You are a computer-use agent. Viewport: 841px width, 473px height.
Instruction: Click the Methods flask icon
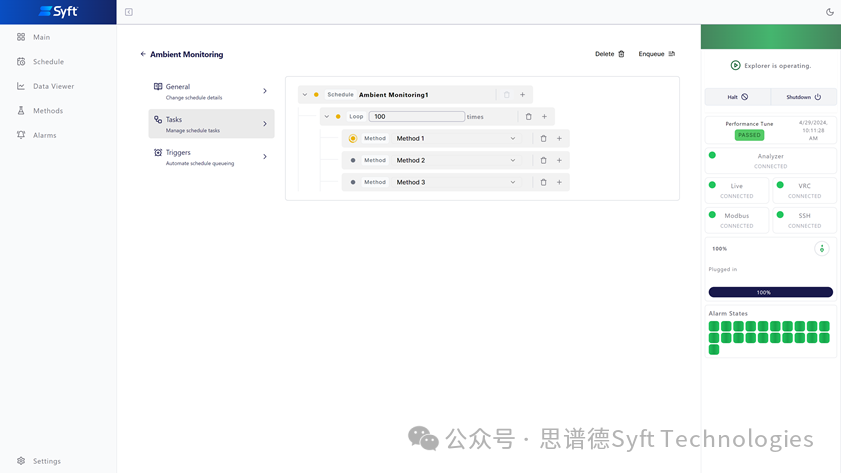pos(21,110)
